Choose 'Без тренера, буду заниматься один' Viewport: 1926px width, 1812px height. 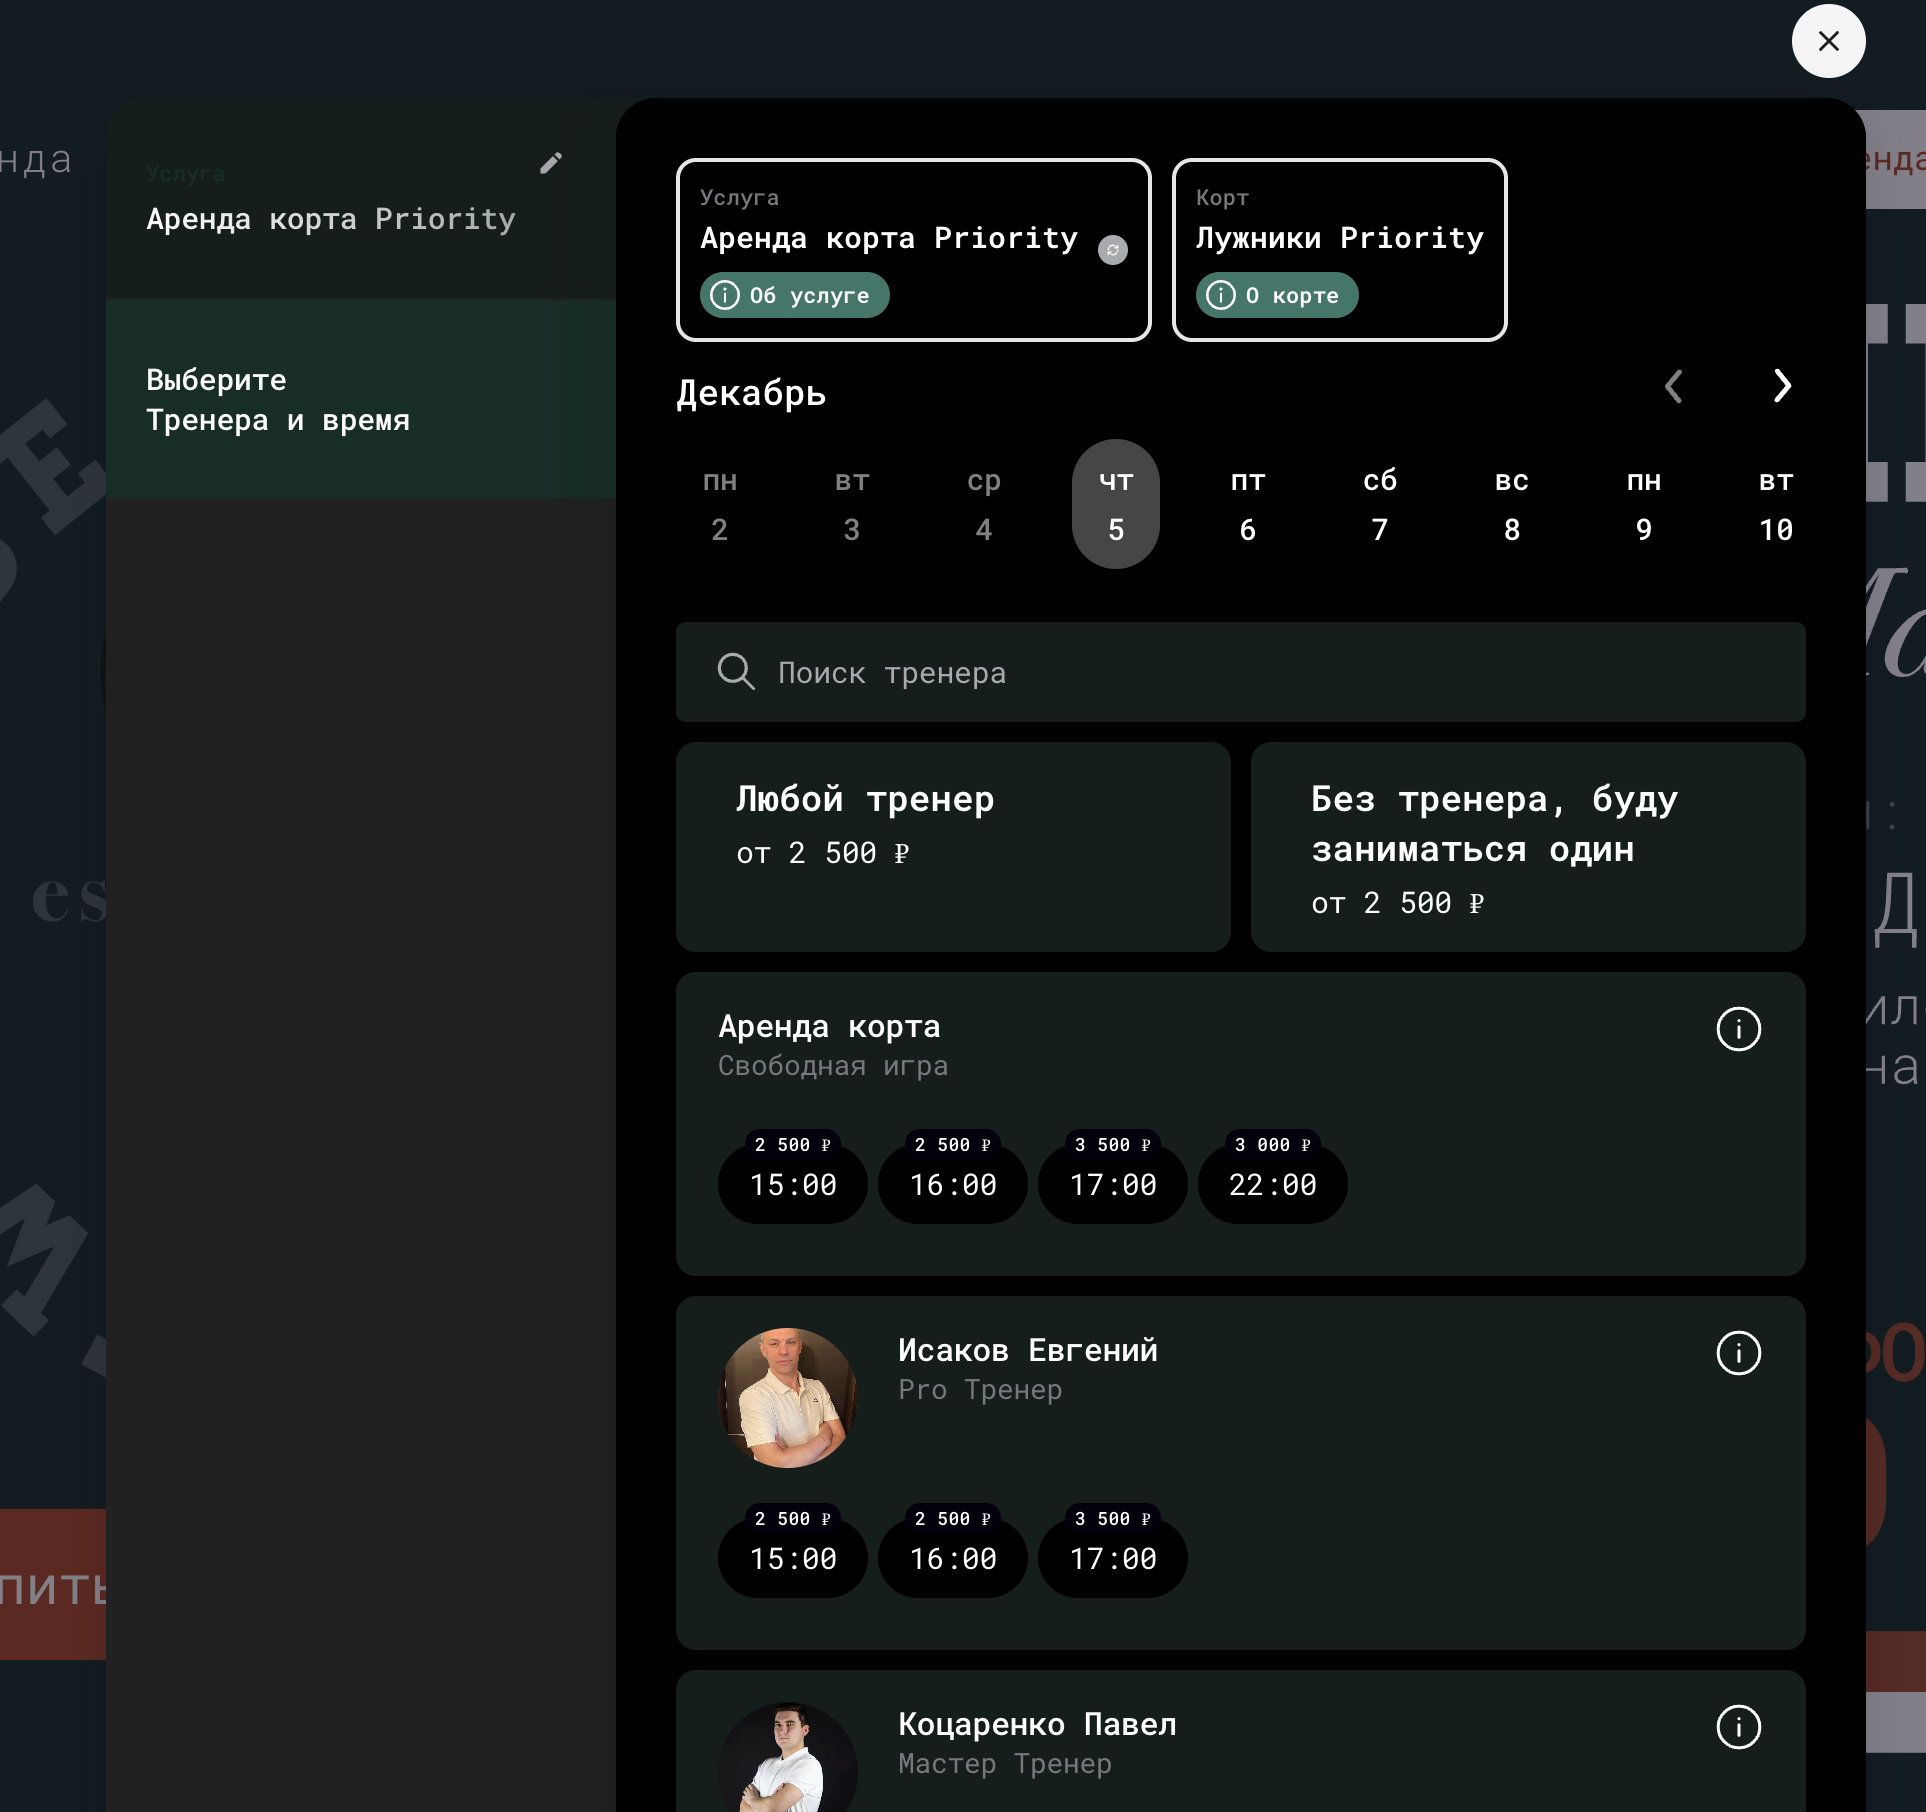pos(1527,846)
